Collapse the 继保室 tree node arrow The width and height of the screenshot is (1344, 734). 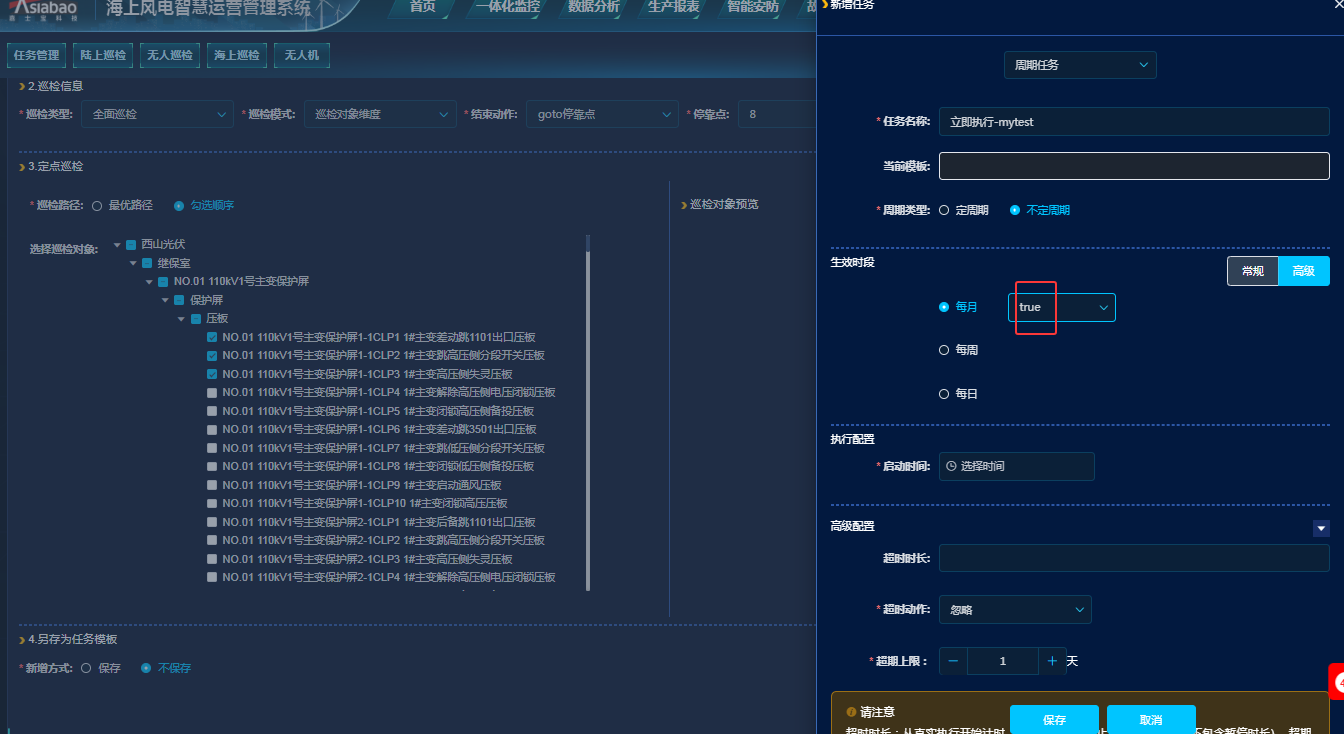point(133,263)
